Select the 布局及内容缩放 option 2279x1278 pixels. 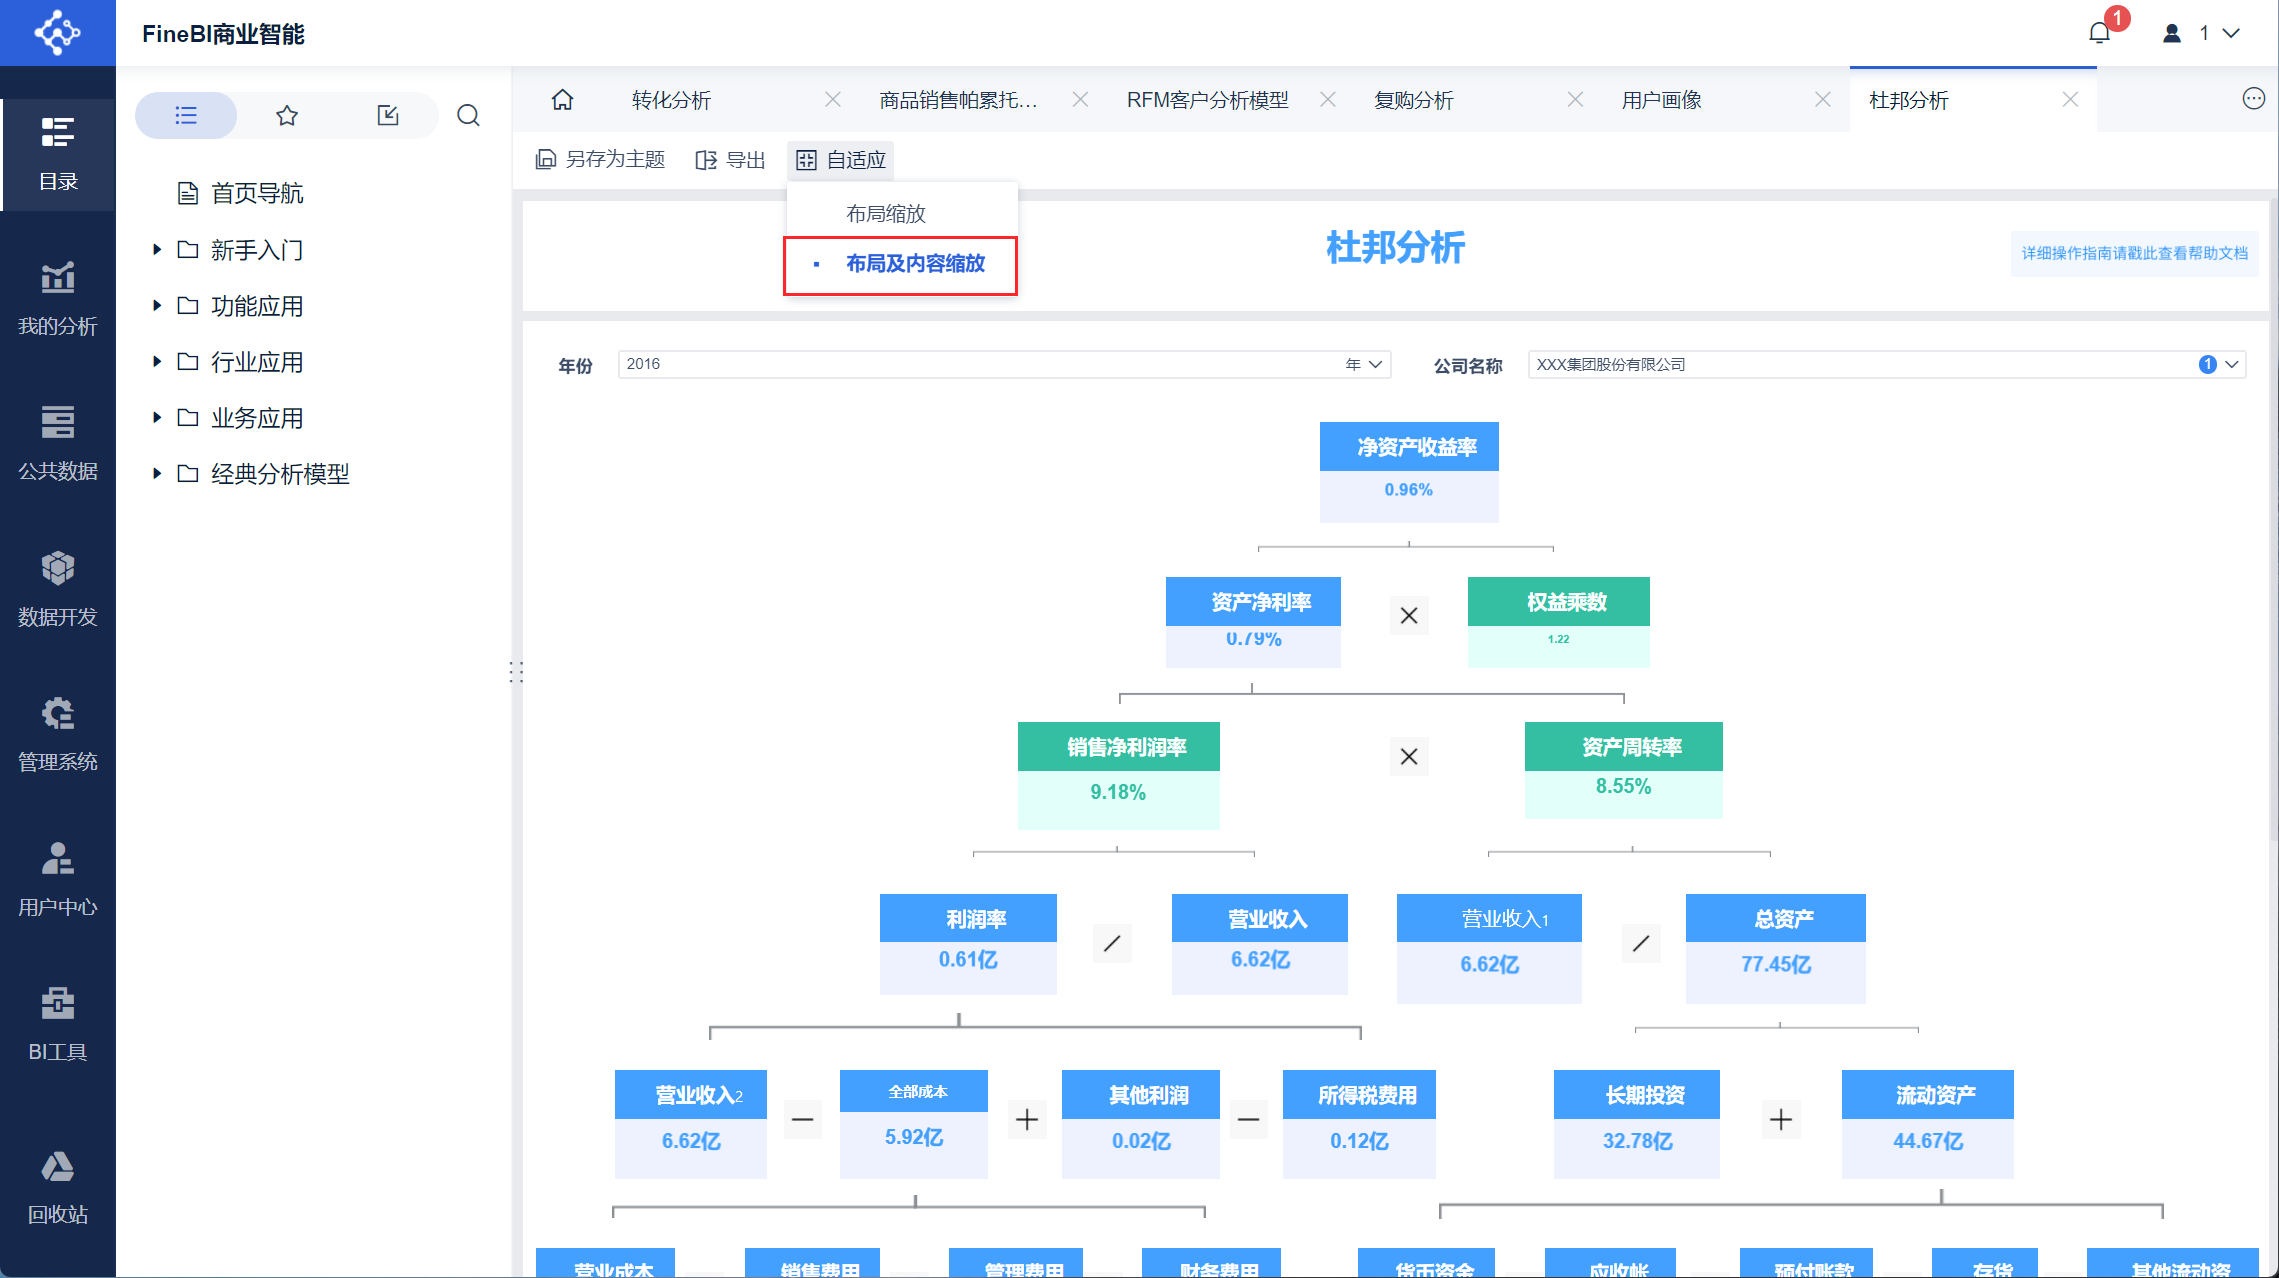(x=914, y=264)
